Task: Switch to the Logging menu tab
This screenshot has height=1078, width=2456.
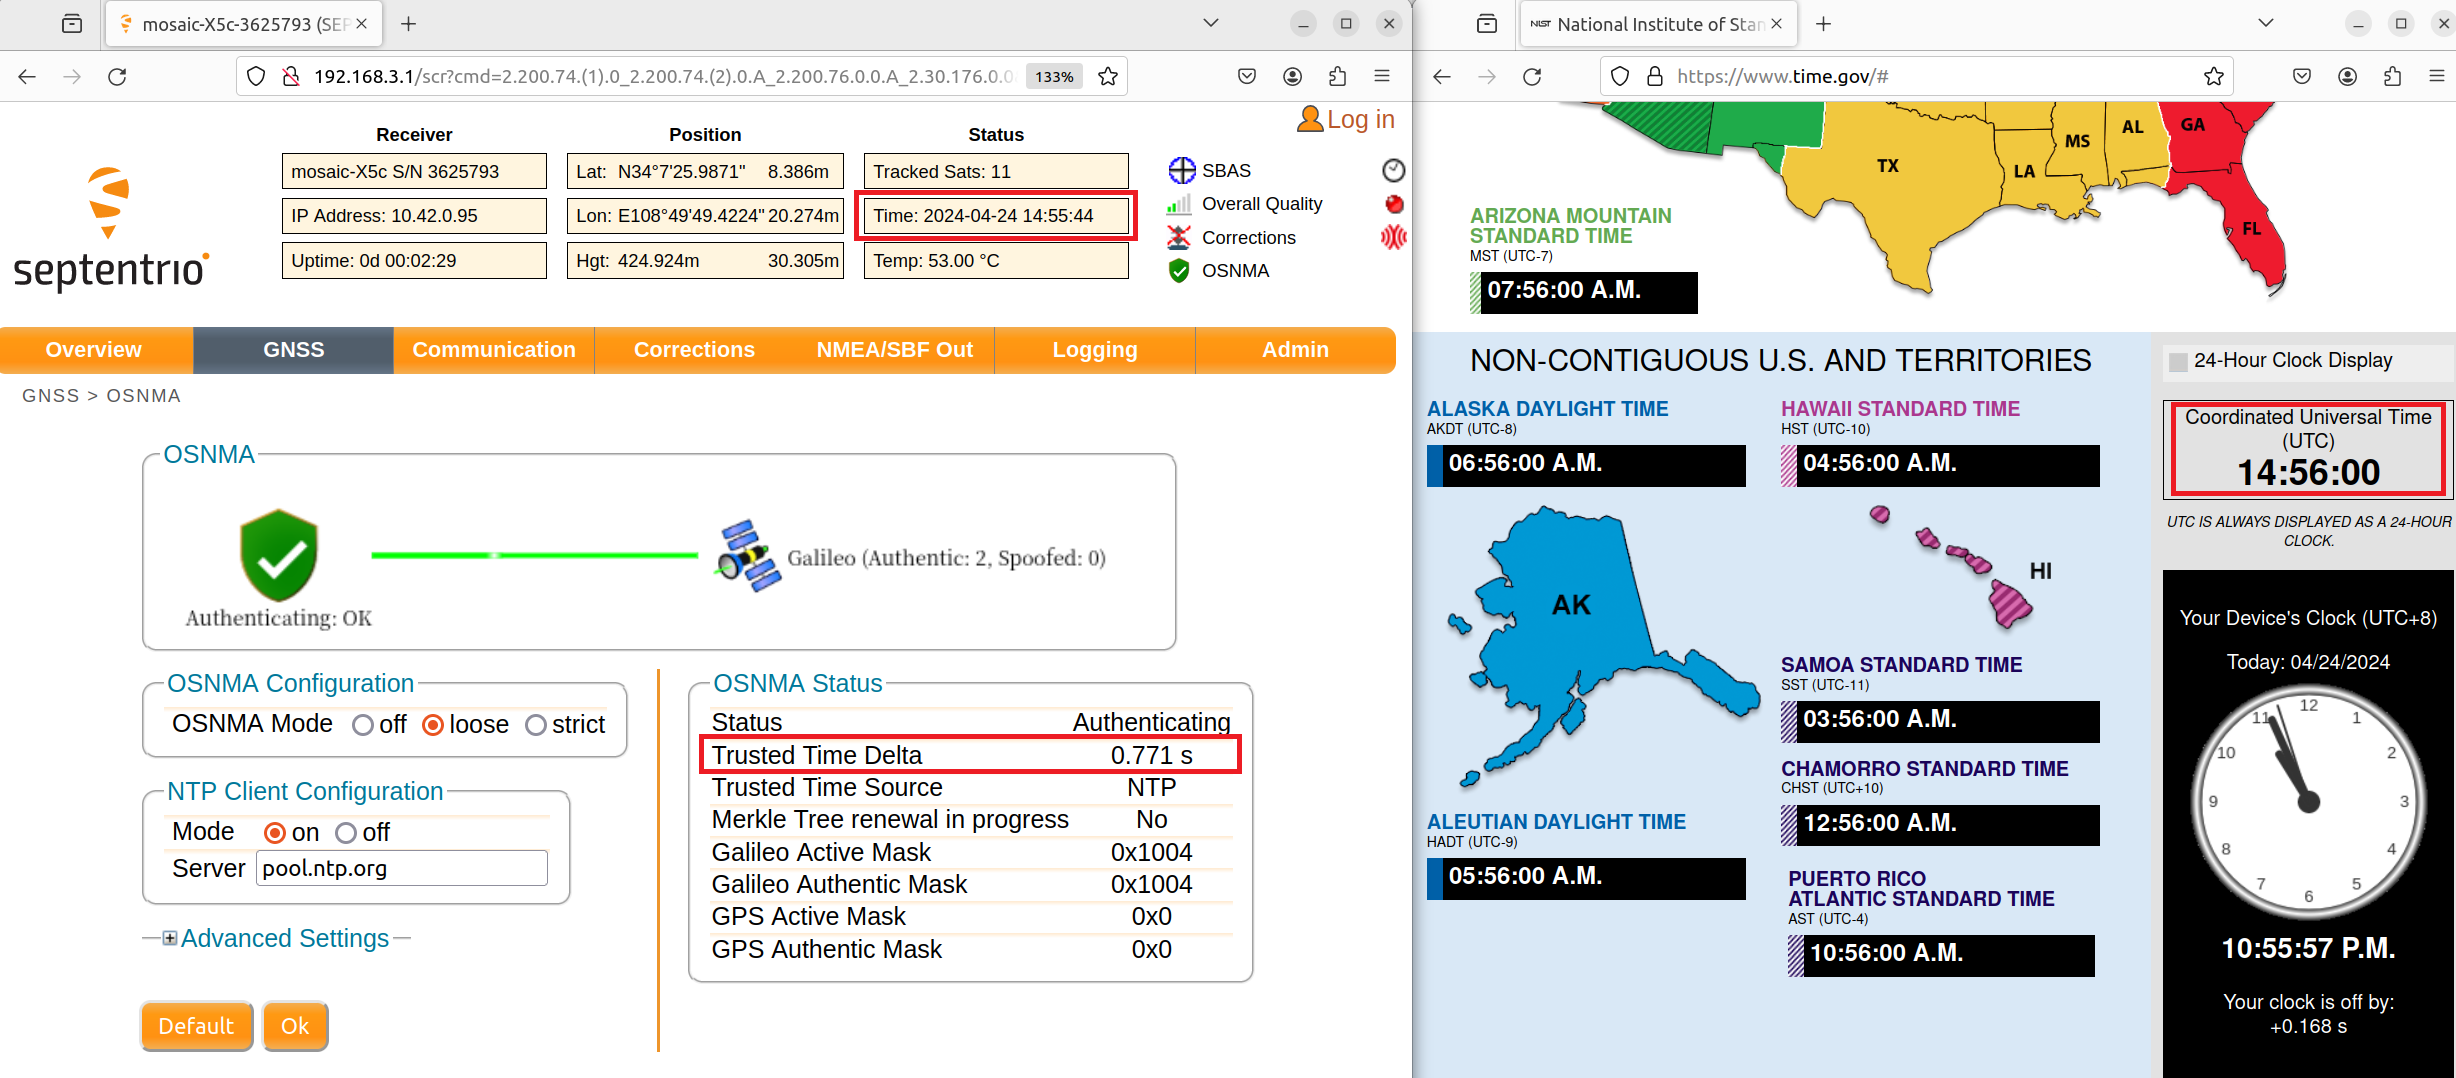Action: click(x=1094, y=350)
